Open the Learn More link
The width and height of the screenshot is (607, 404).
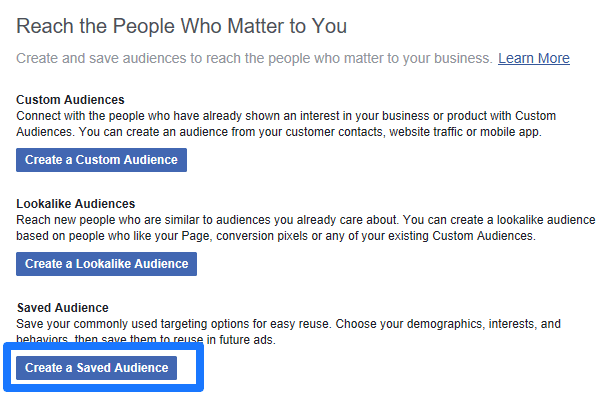click(x=533, y=58)
